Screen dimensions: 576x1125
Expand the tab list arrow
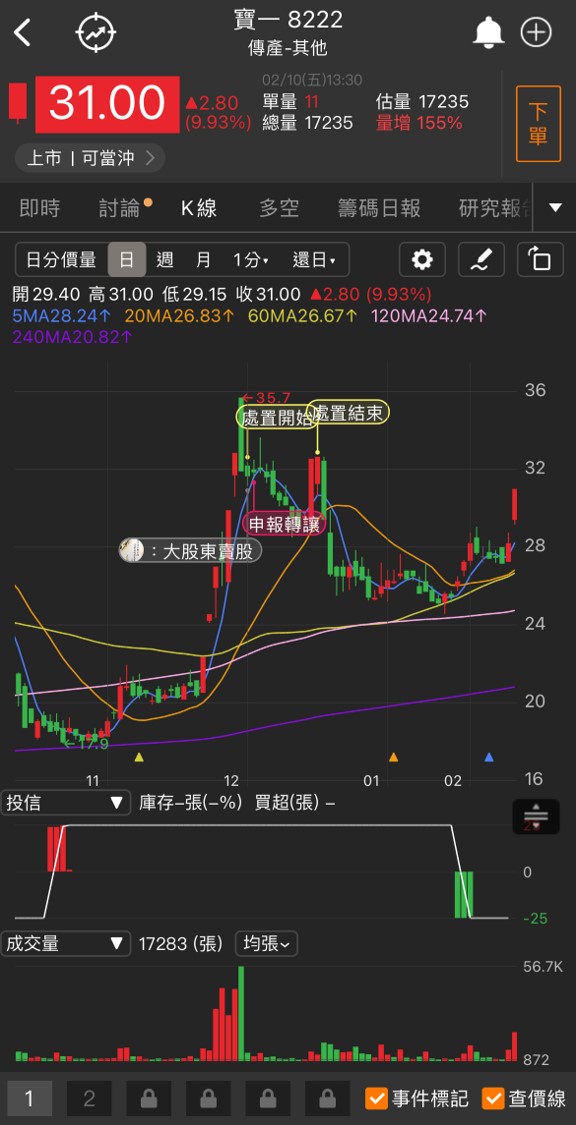(x=554, y=208)
